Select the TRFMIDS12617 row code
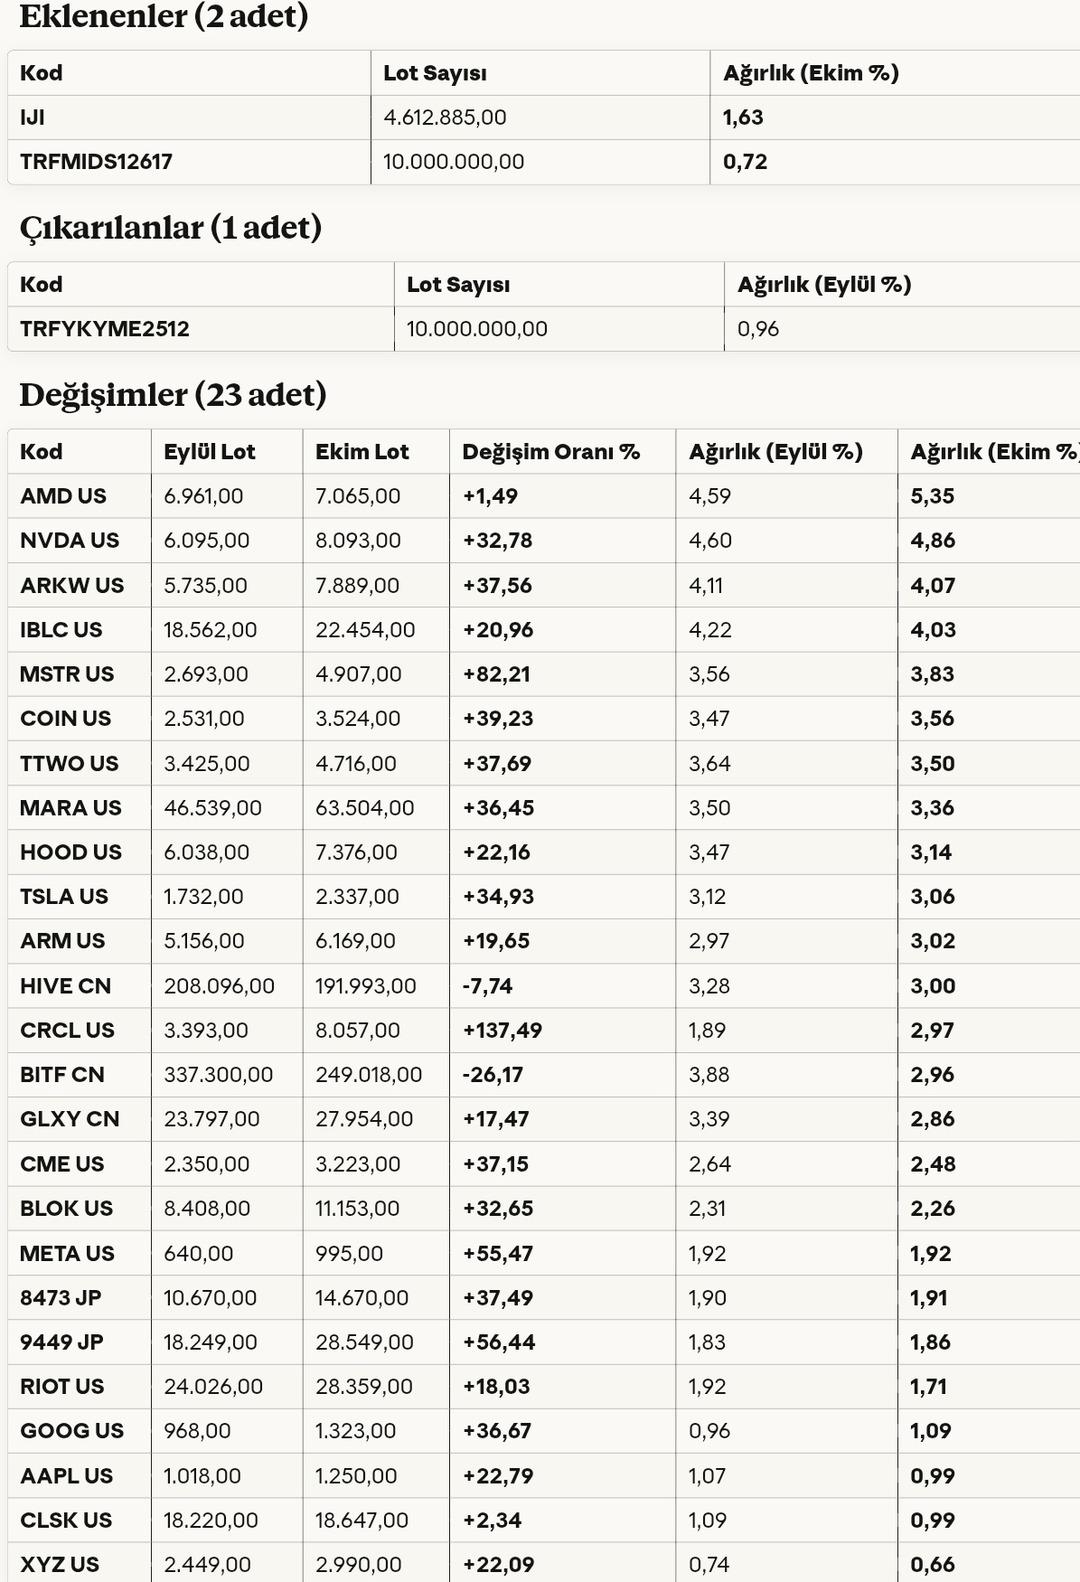Screen dimensions: 1080x1582 pos(96,161)
